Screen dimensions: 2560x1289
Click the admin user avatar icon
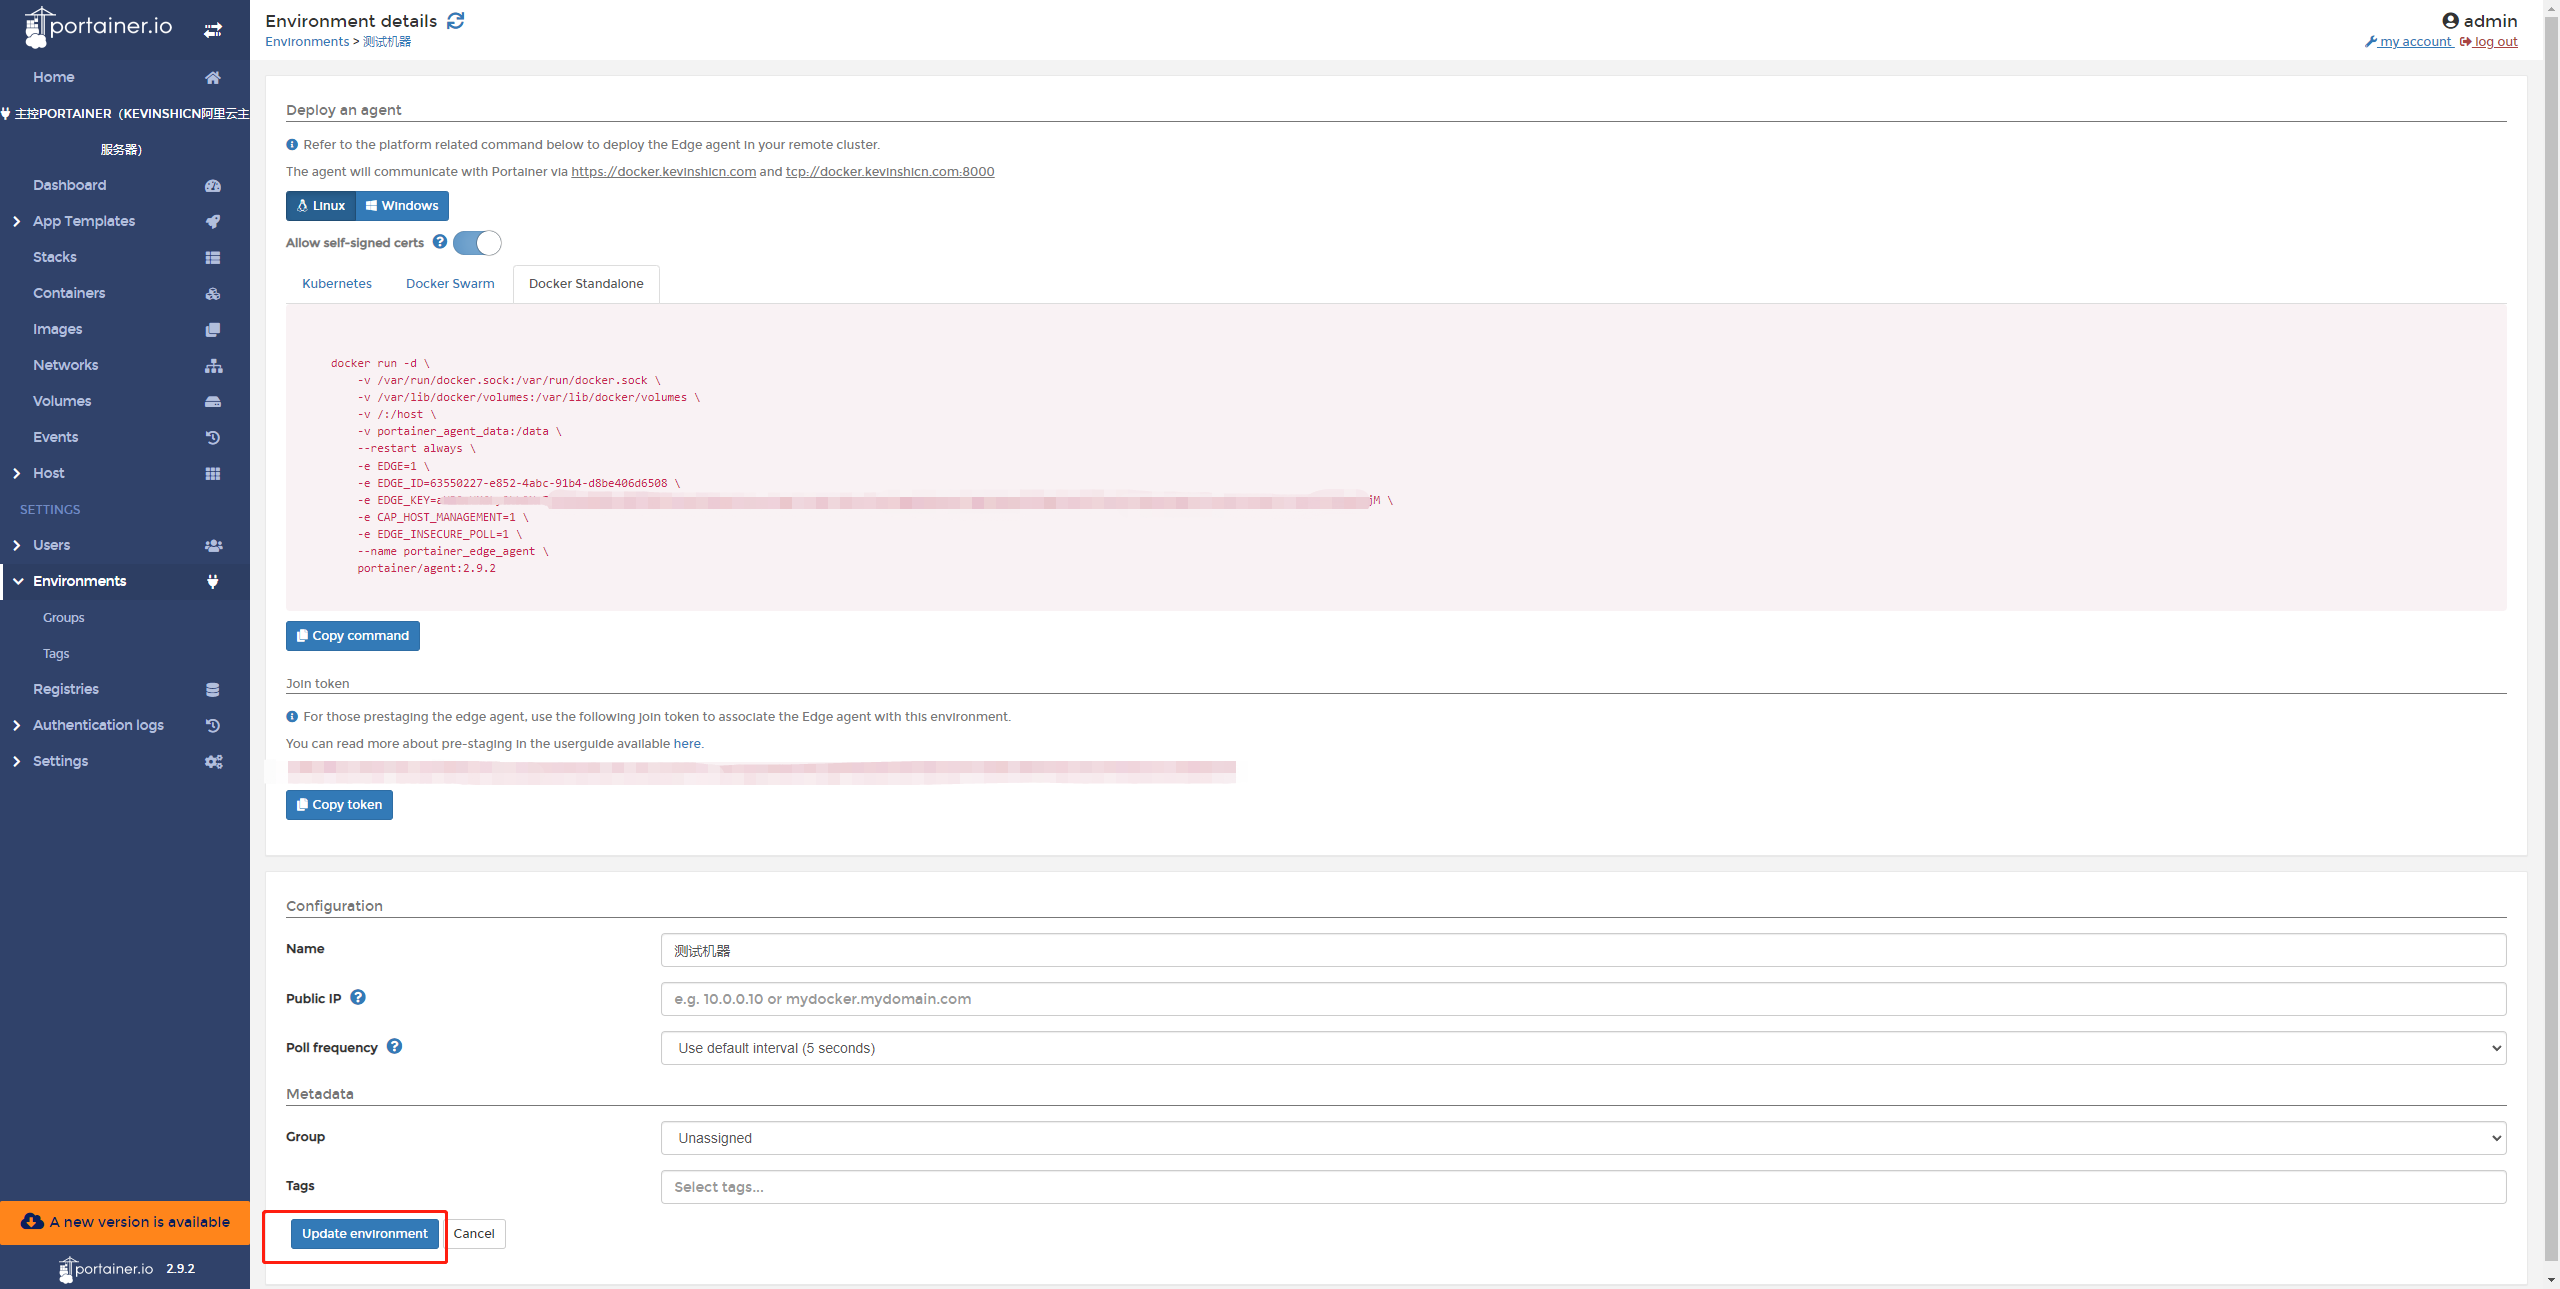click(2450, 21)
